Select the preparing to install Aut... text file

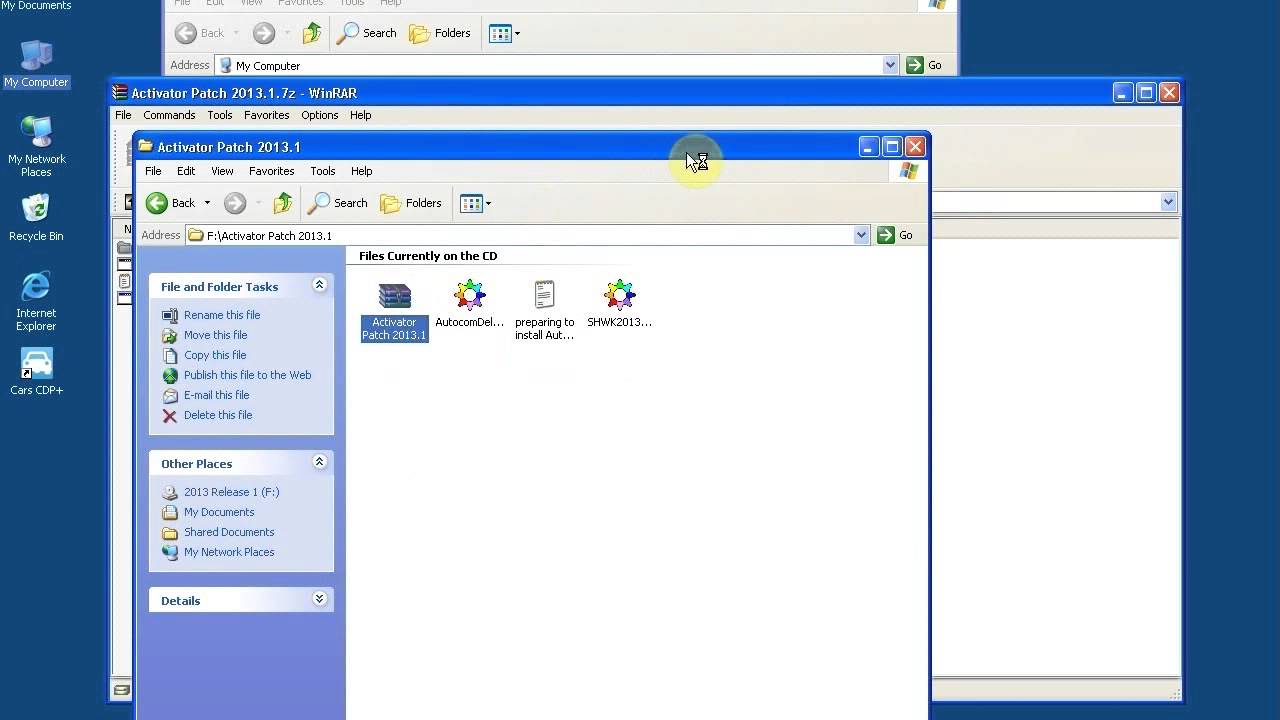tap(544, 310)
